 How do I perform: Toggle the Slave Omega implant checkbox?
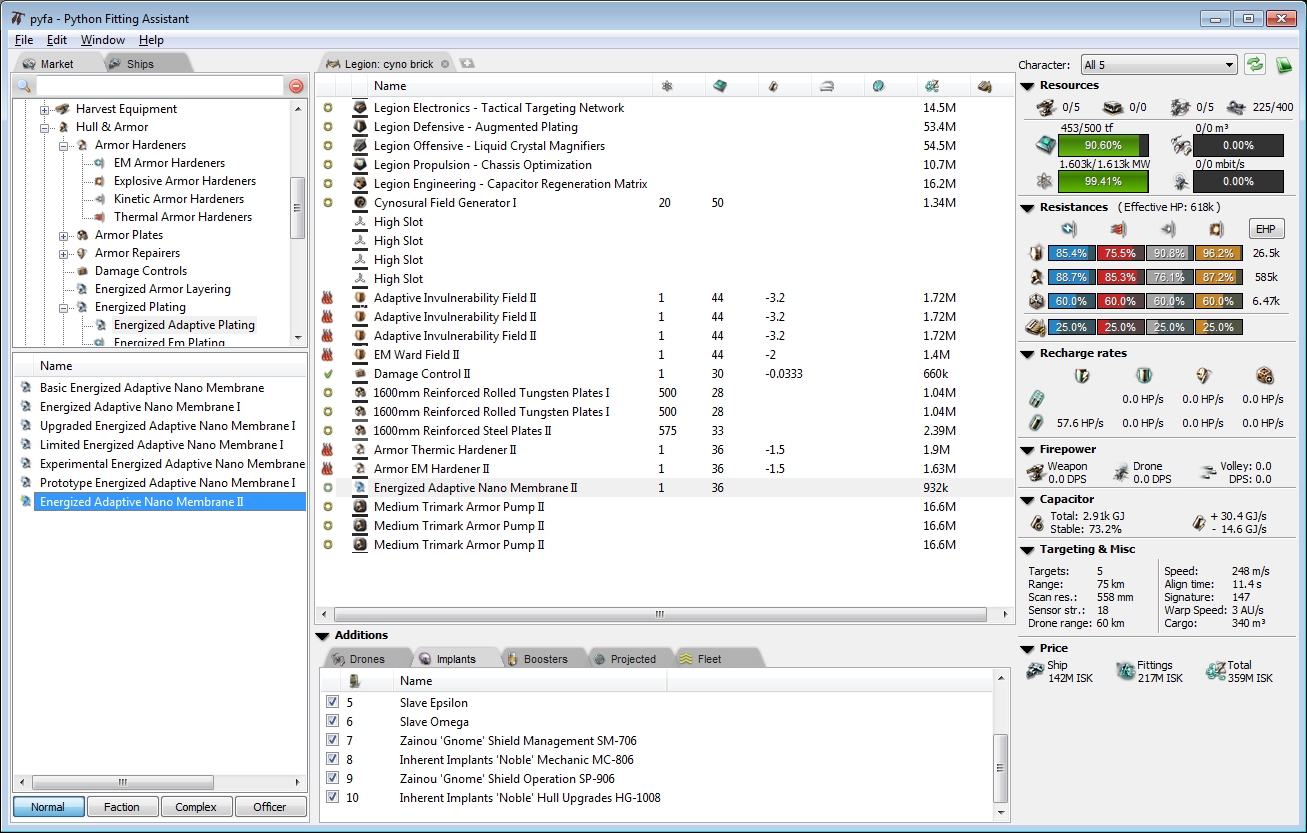[x=333, y=722]
